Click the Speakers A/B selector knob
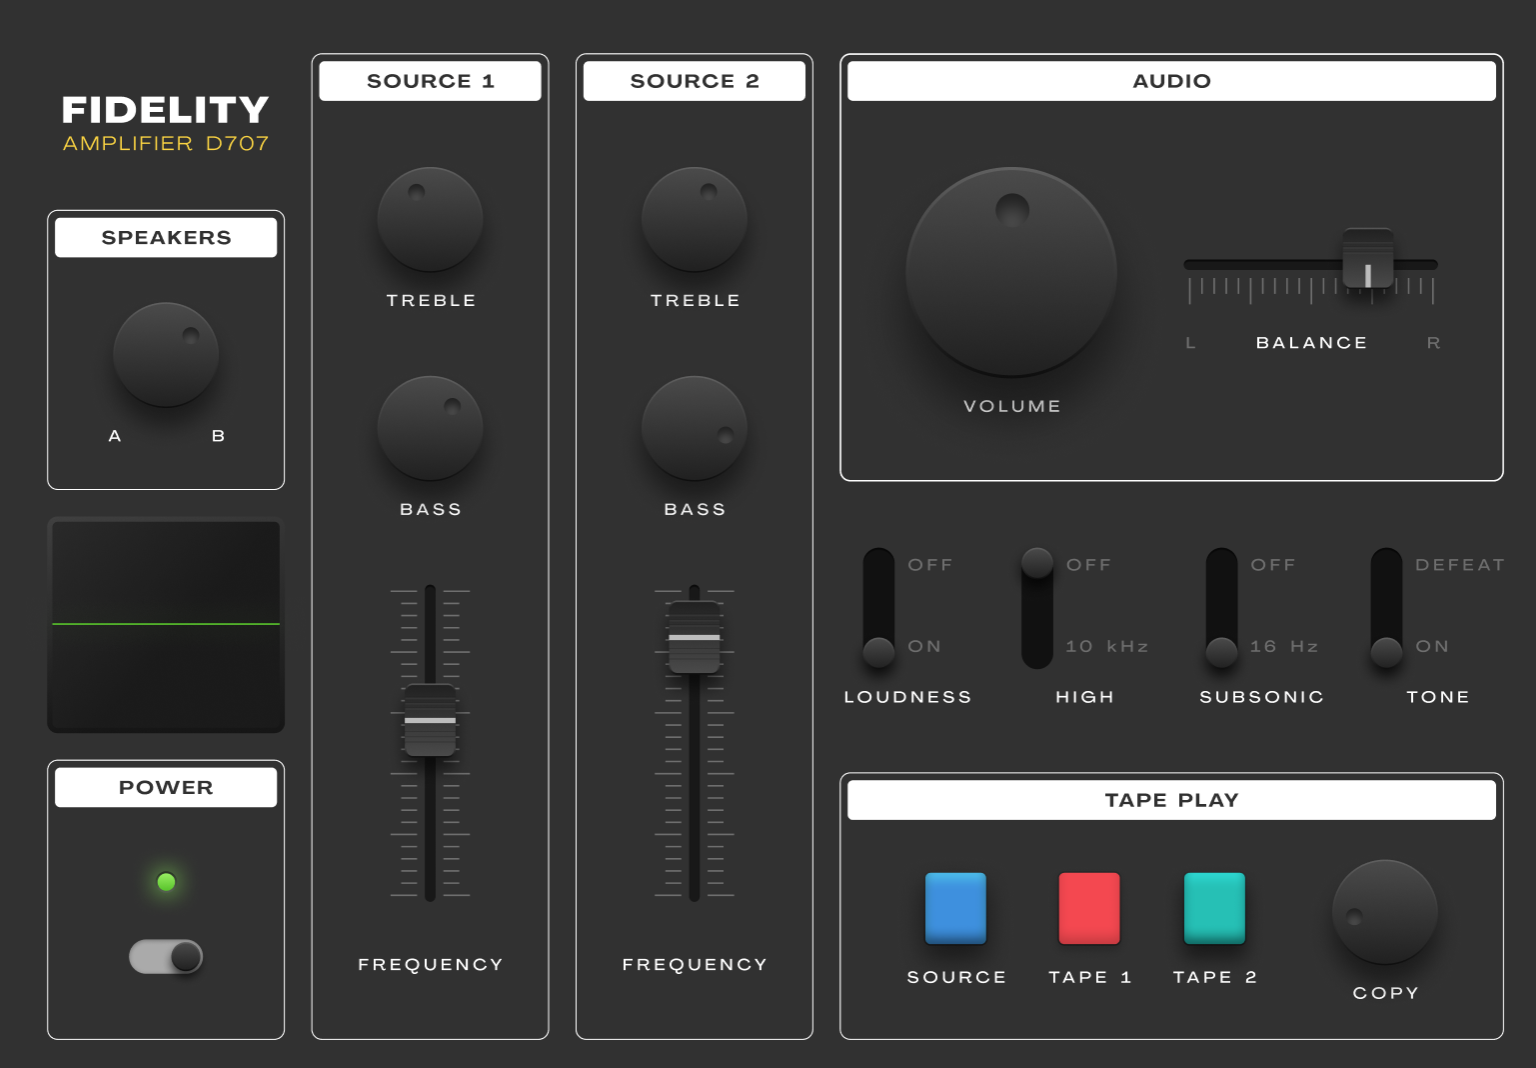 pyautogui.click(x=166, y=355)
